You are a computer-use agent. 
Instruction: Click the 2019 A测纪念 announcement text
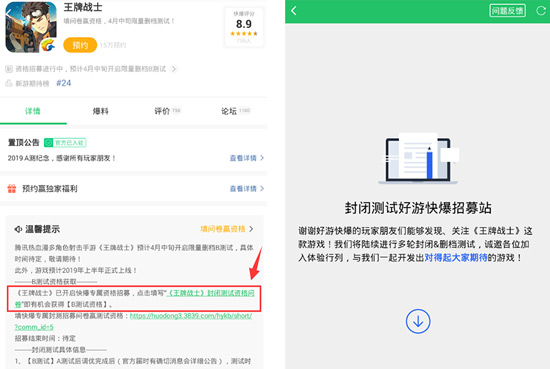[x=62, y=158]
